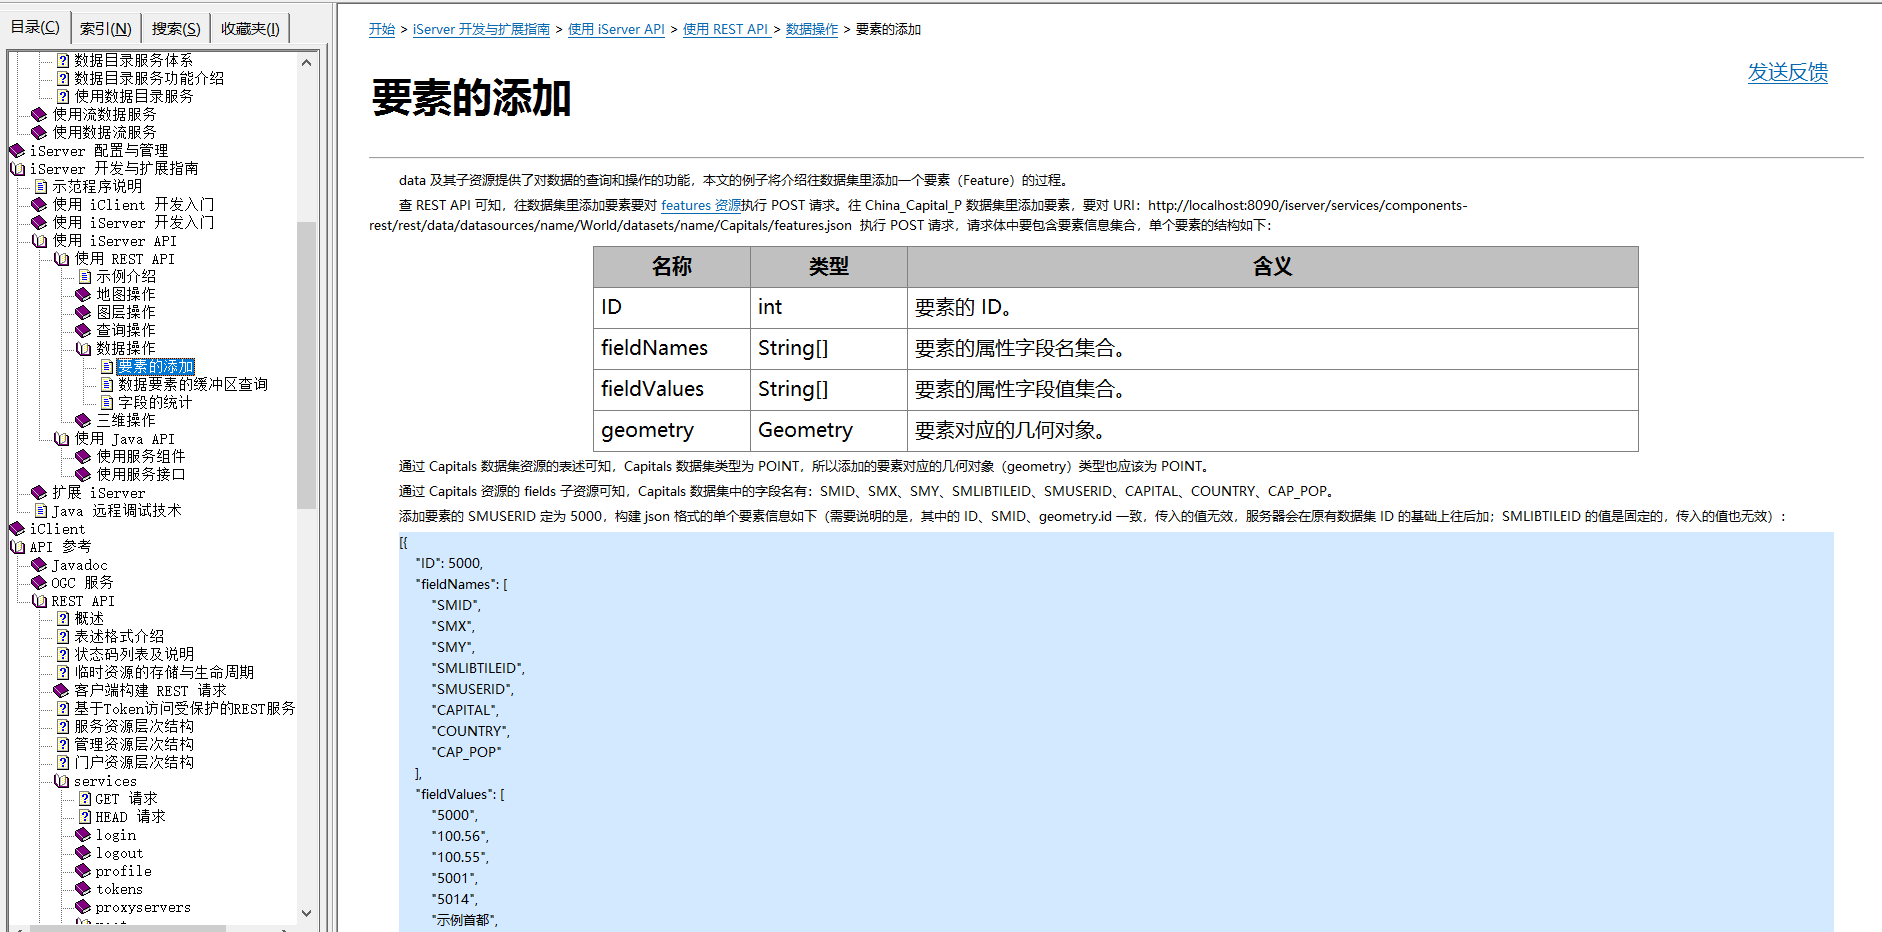The image size is (1882, 932).
Task: Click the 发送反馈 link
Action: (x=1787, y=72)
